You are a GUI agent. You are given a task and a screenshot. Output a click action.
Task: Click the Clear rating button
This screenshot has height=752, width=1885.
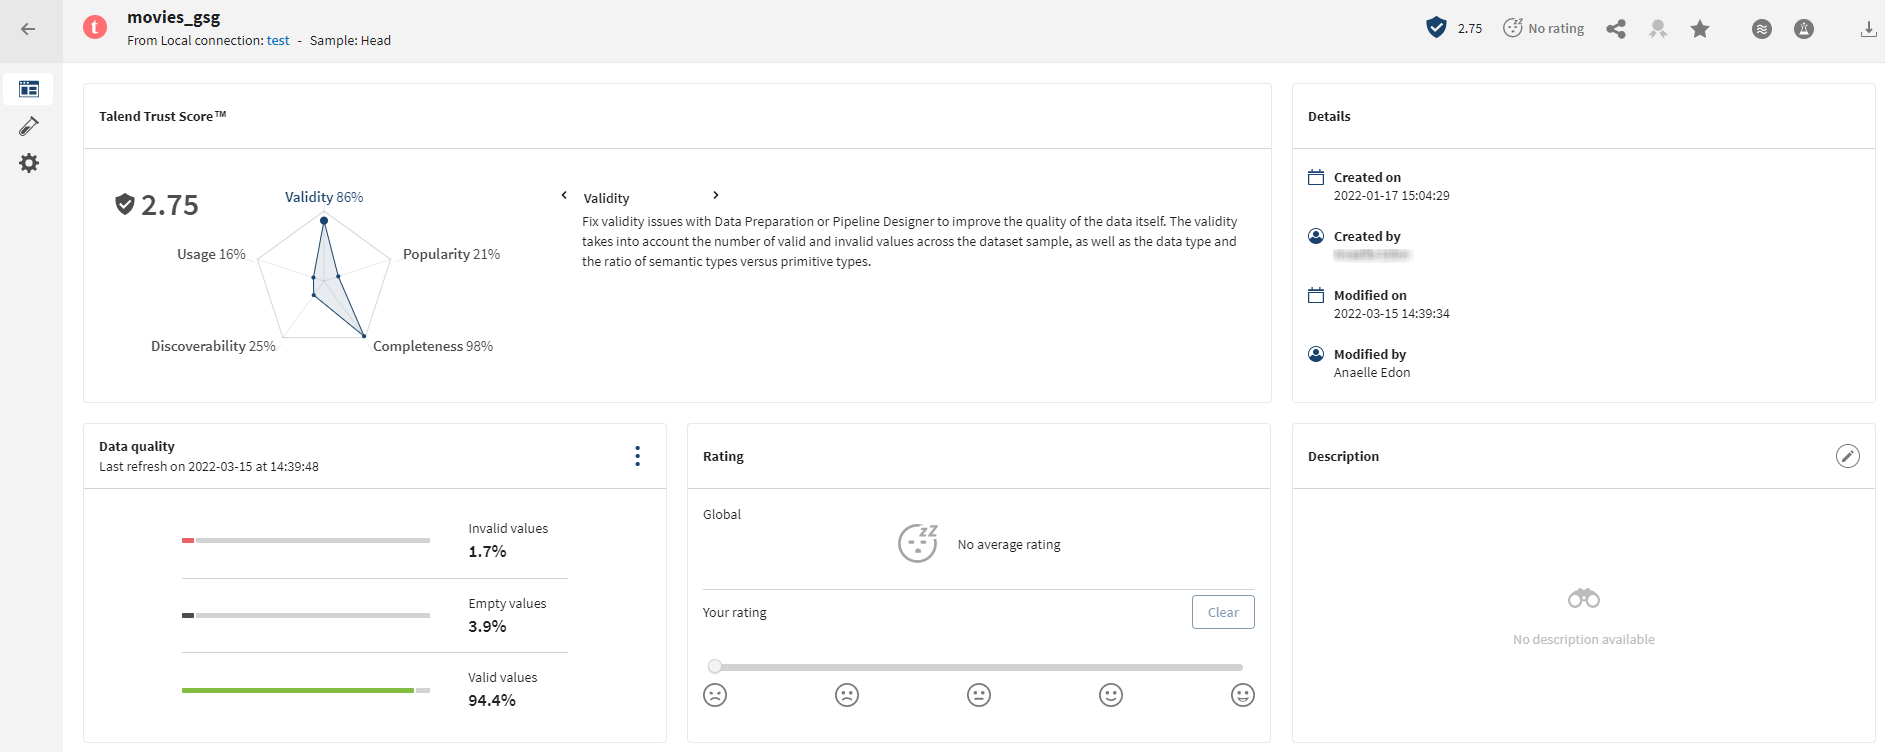[x=1222, y=612]
